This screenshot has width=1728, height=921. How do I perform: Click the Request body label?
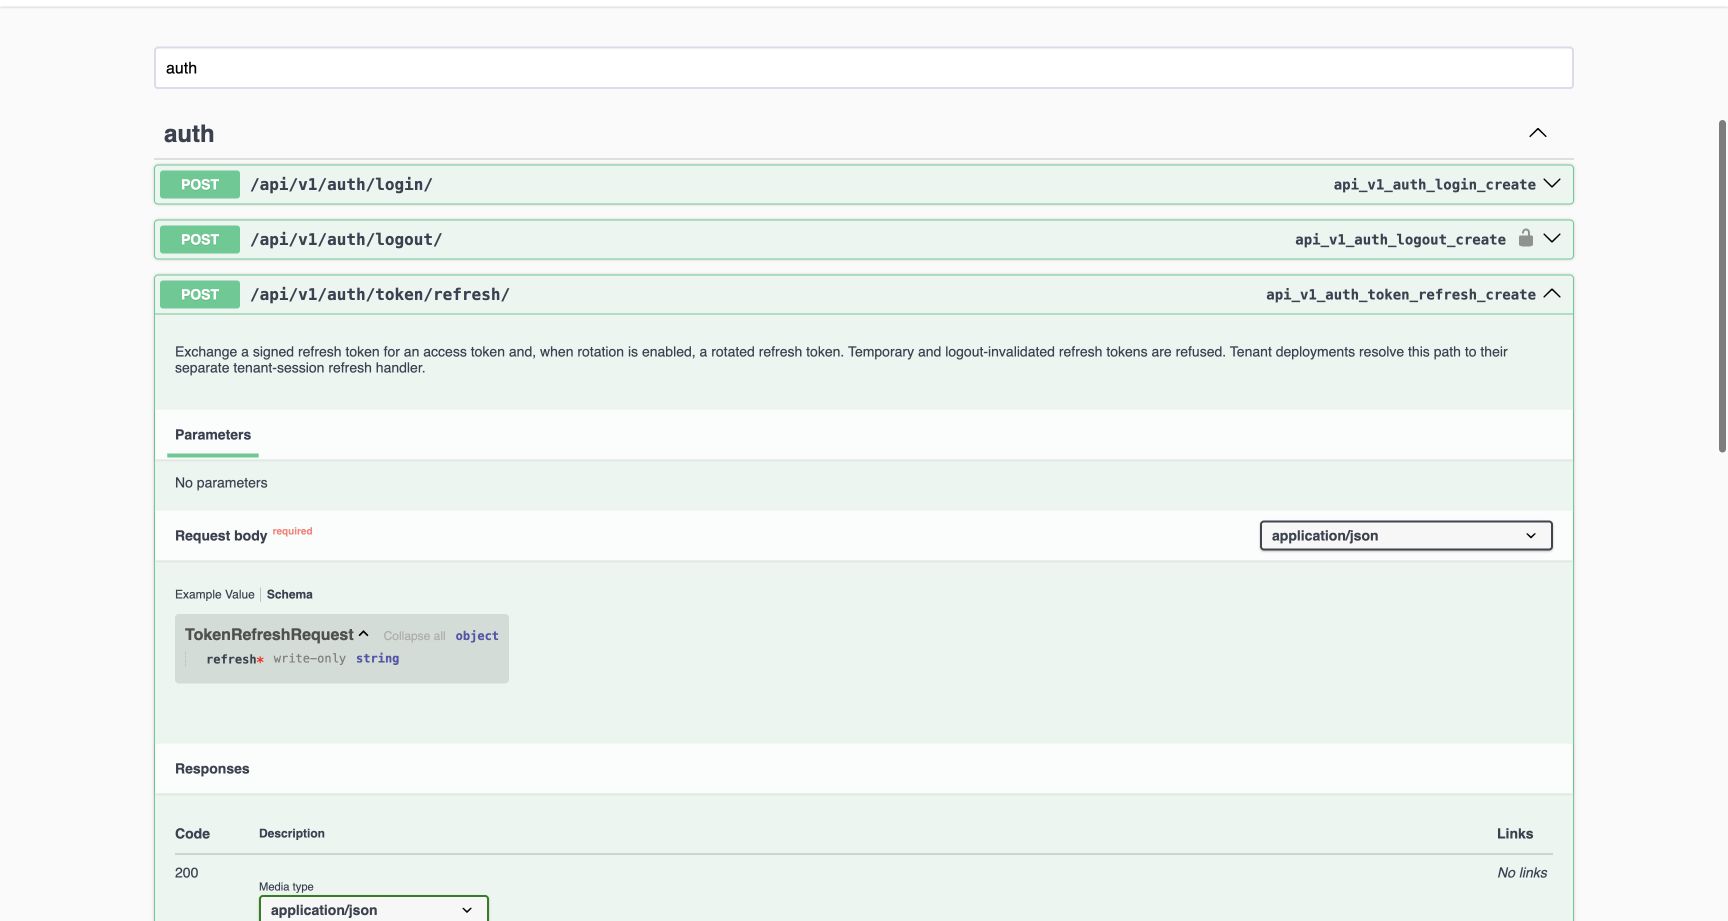221,536
